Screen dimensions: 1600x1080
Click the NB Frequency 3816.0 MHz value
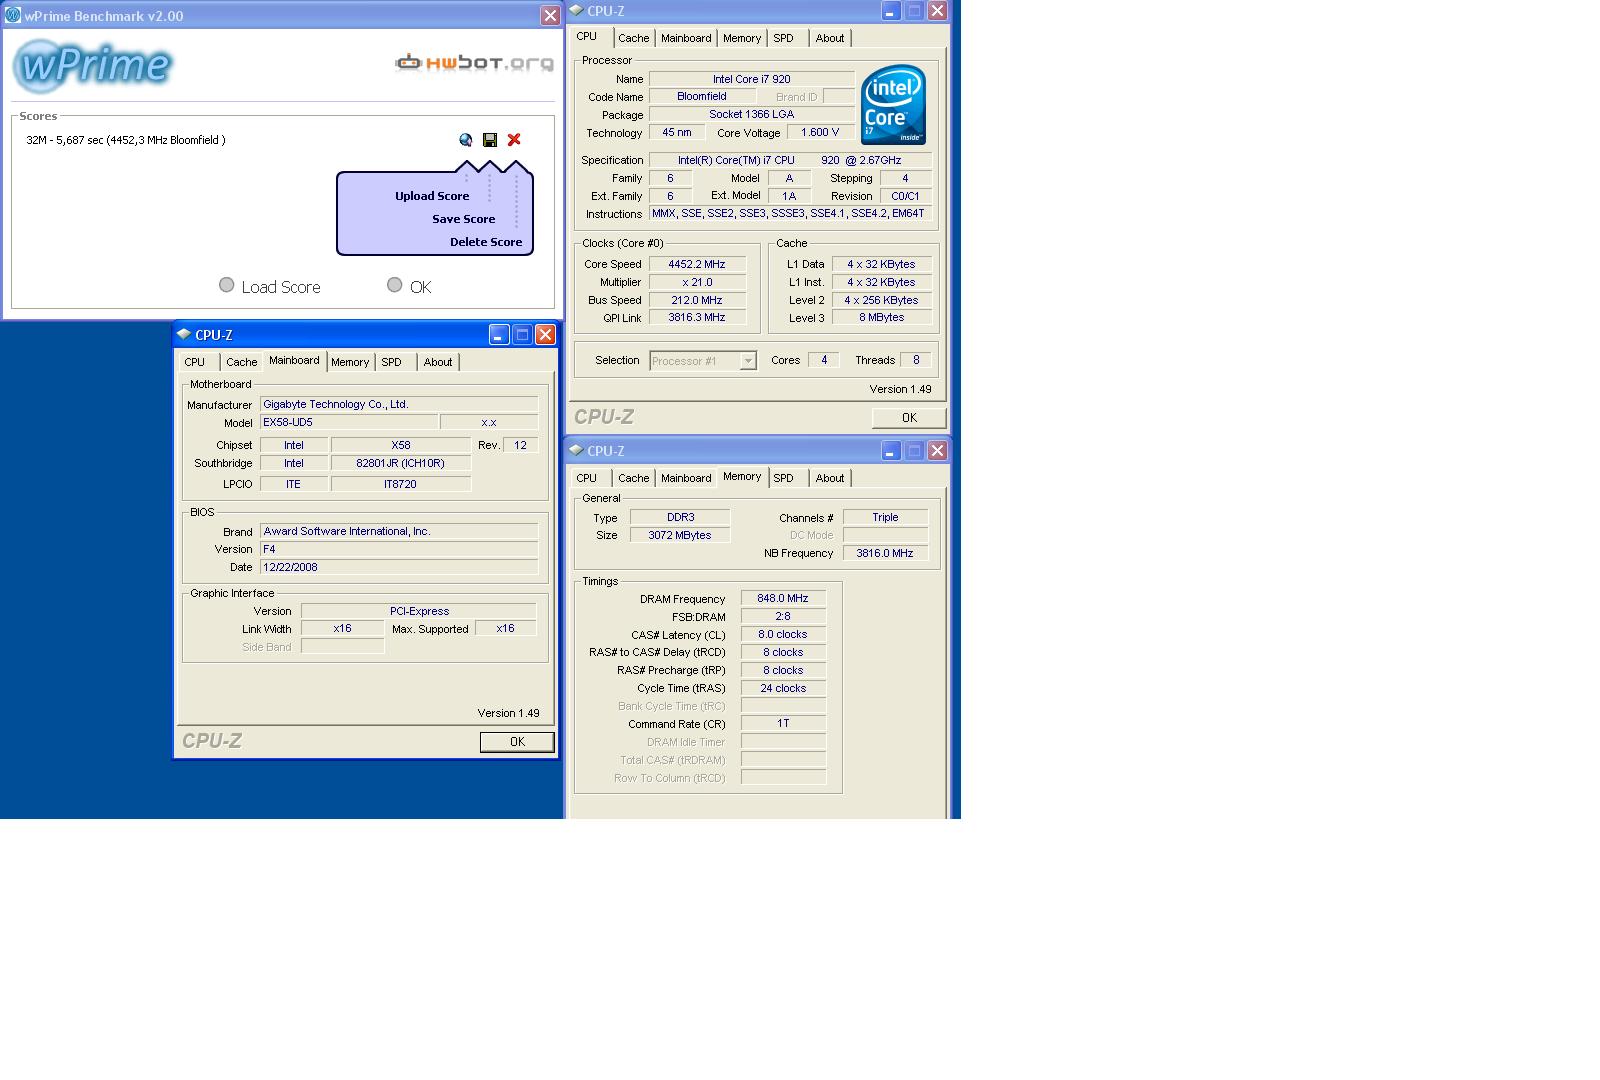click(885, 553)
